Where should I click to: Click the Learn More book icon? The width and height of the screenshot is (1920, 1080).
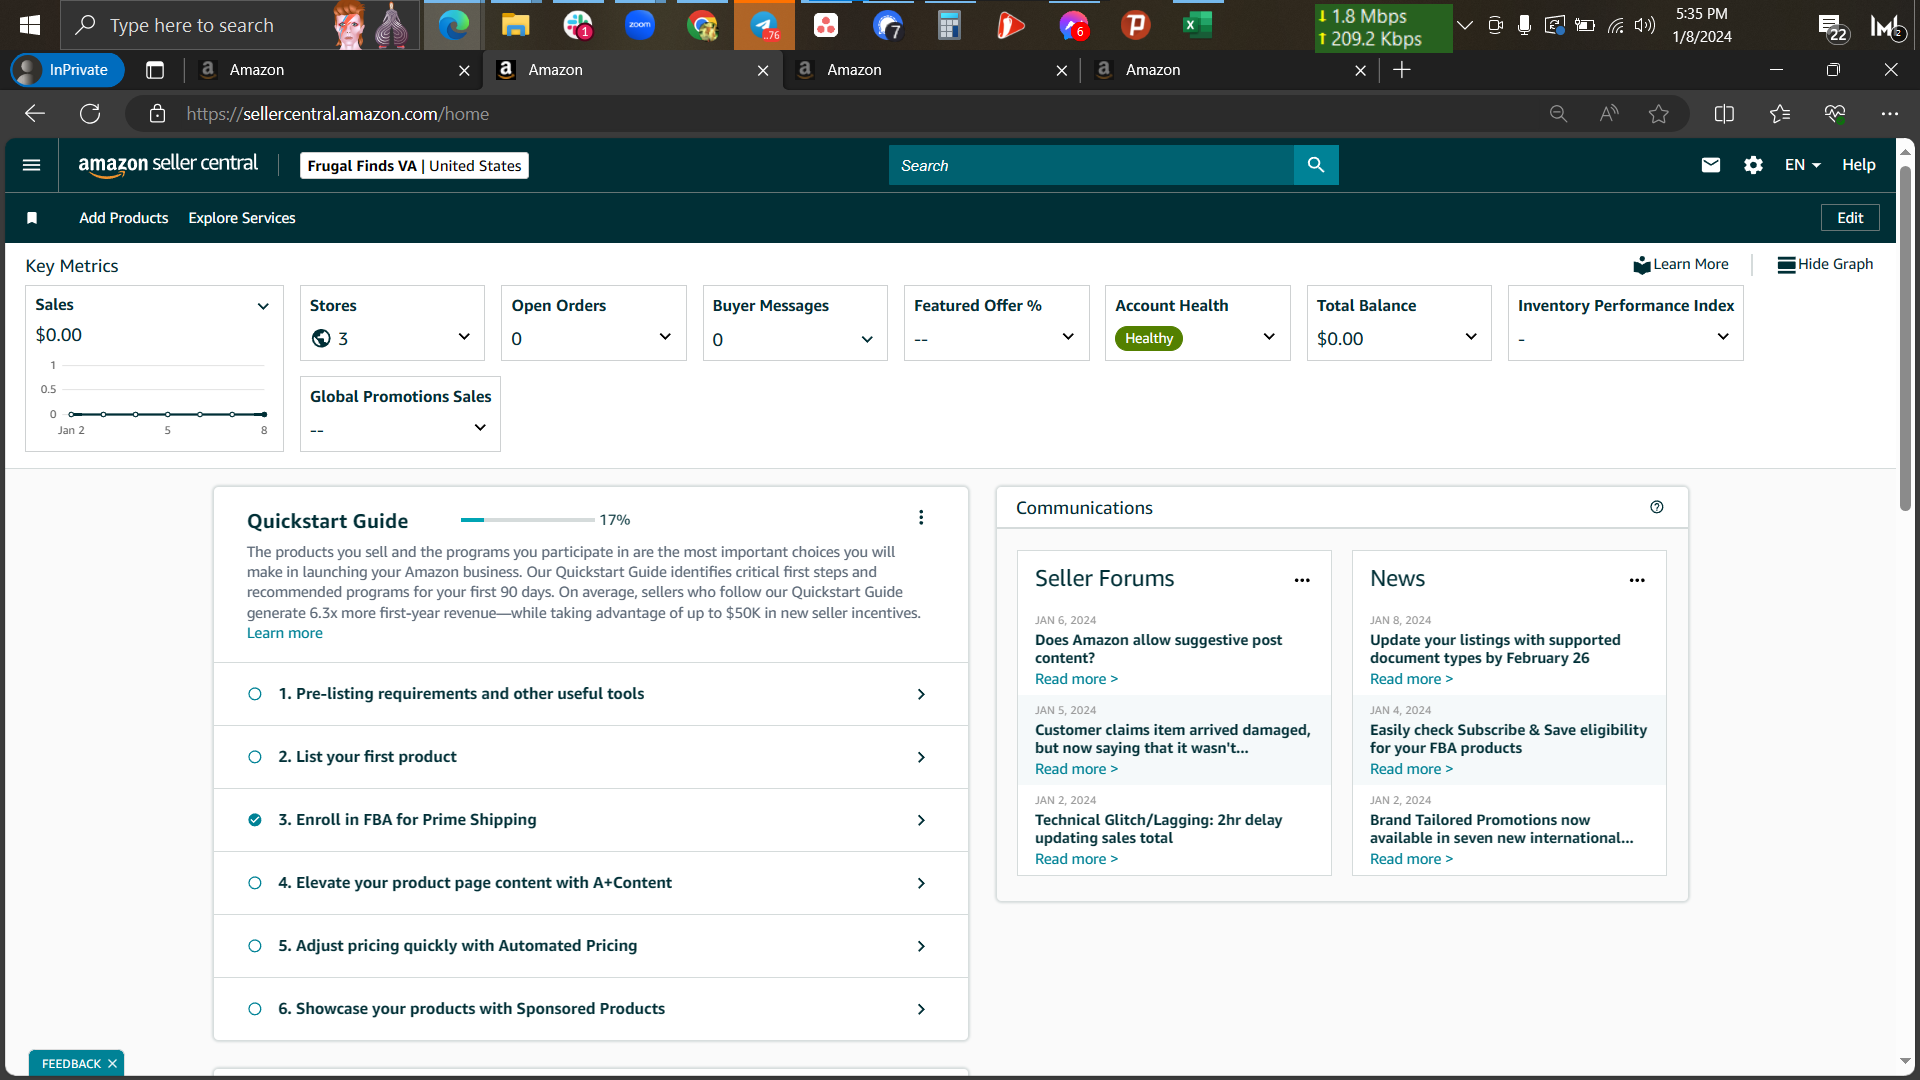click(x=1642, y=265)
